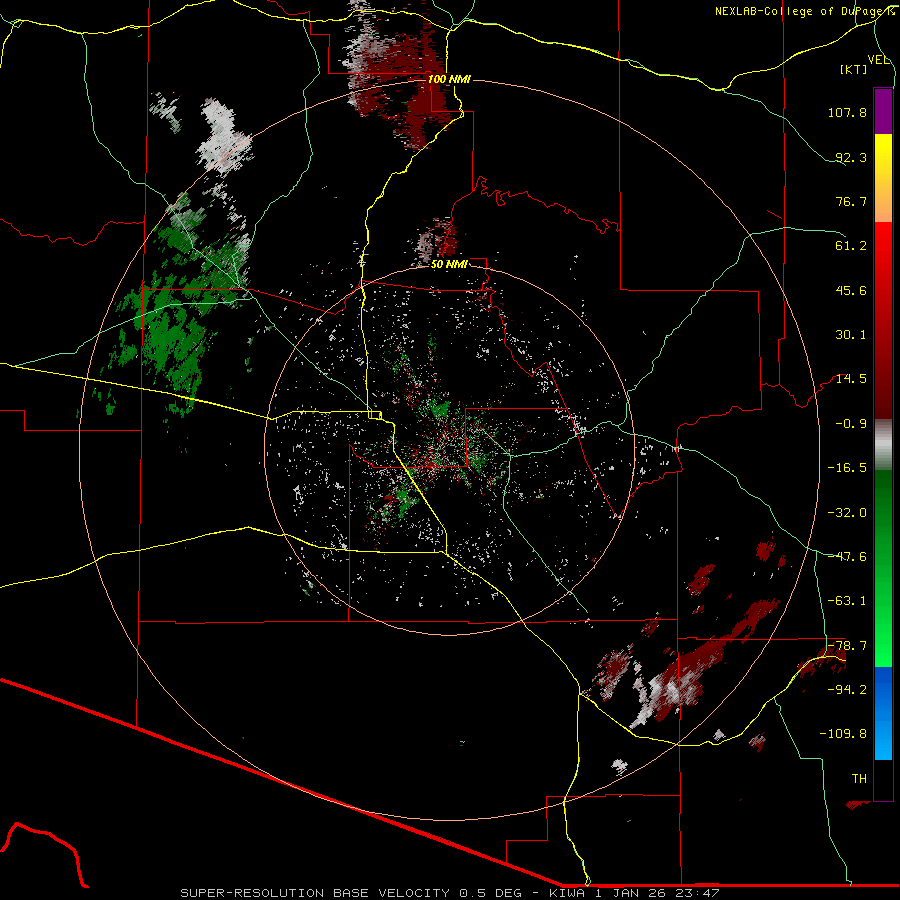Screen dimensions: 900x900
Task: Click the 107.8 legend value
Action: click(847, 112)
